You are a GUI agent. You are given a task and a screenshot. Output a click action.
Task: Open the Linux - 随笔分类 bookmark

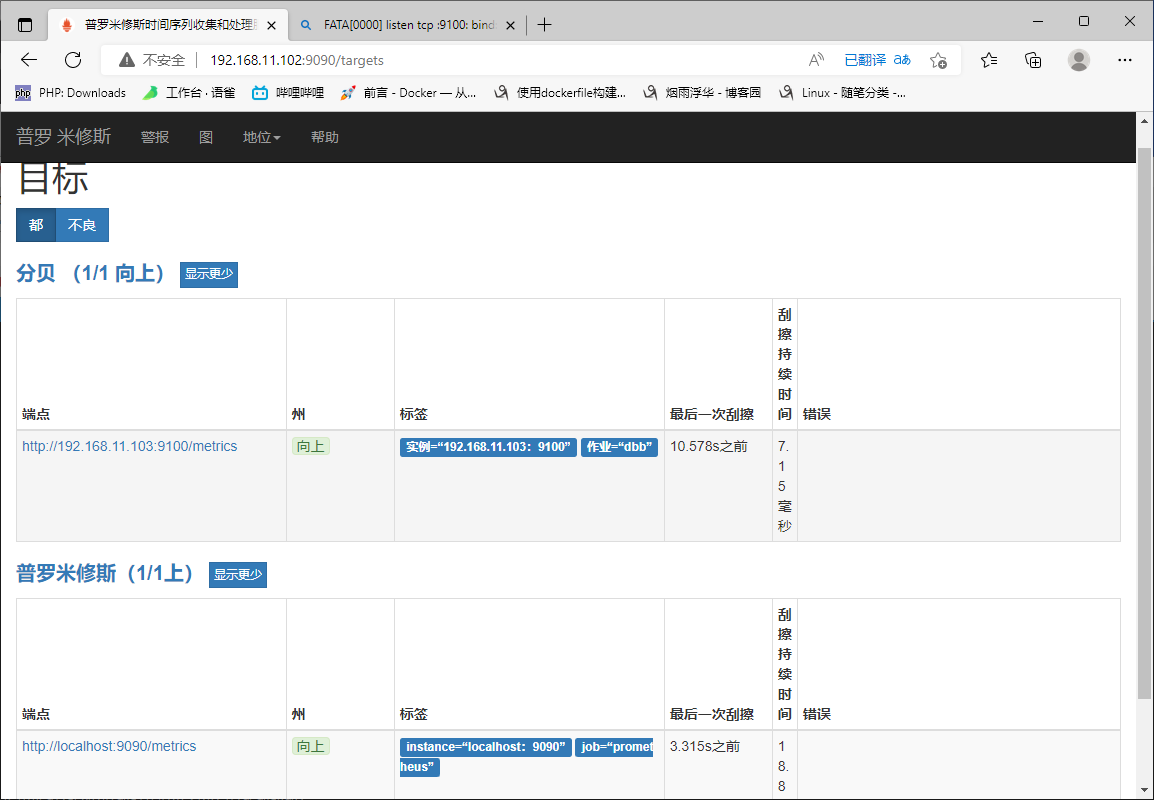pyautogui.click(x=842, y=93)
